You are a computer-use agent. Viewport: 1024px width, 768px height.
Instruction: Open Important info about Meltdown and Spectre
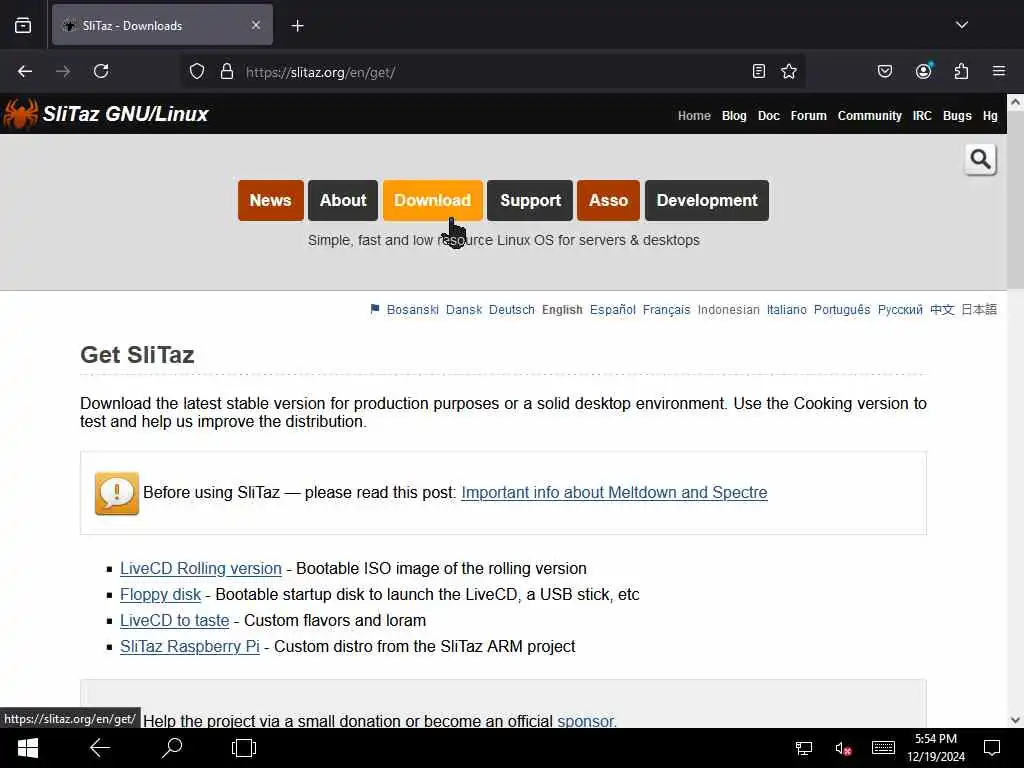point(614,492)
